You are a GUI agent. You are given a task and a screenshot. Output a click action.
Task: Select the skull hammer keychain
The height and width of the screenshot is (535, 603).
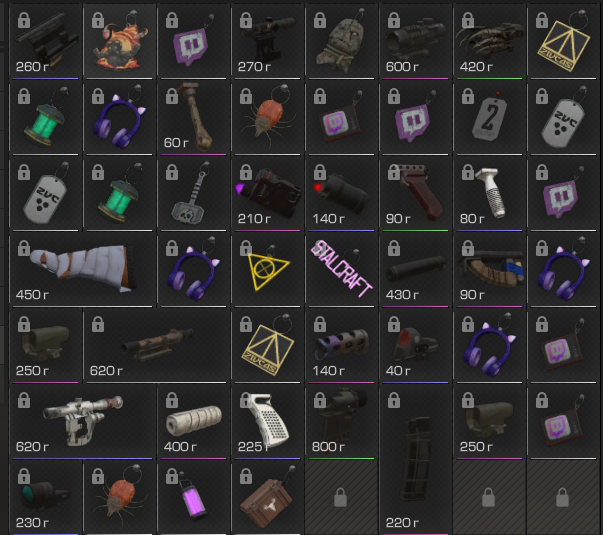pos(193,193)
